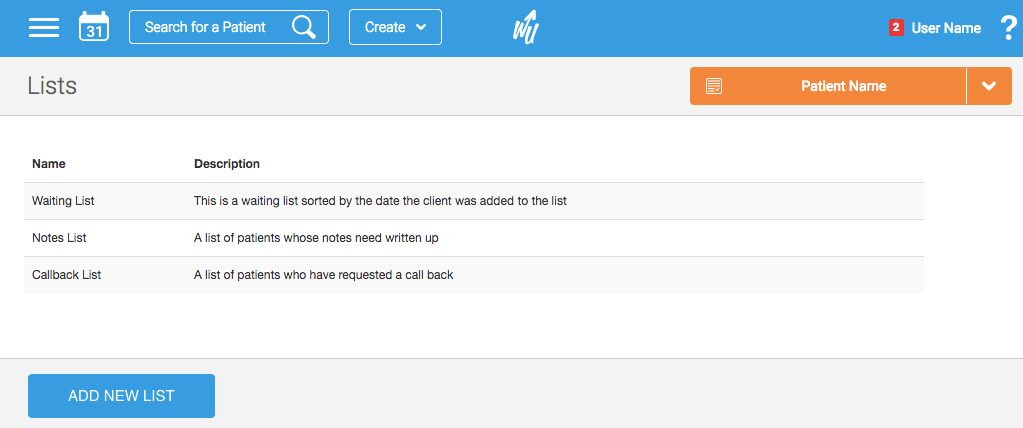Open the hamburger navigation menu
The width and height of the screenshot is (1023, 428).
[44, 28]
